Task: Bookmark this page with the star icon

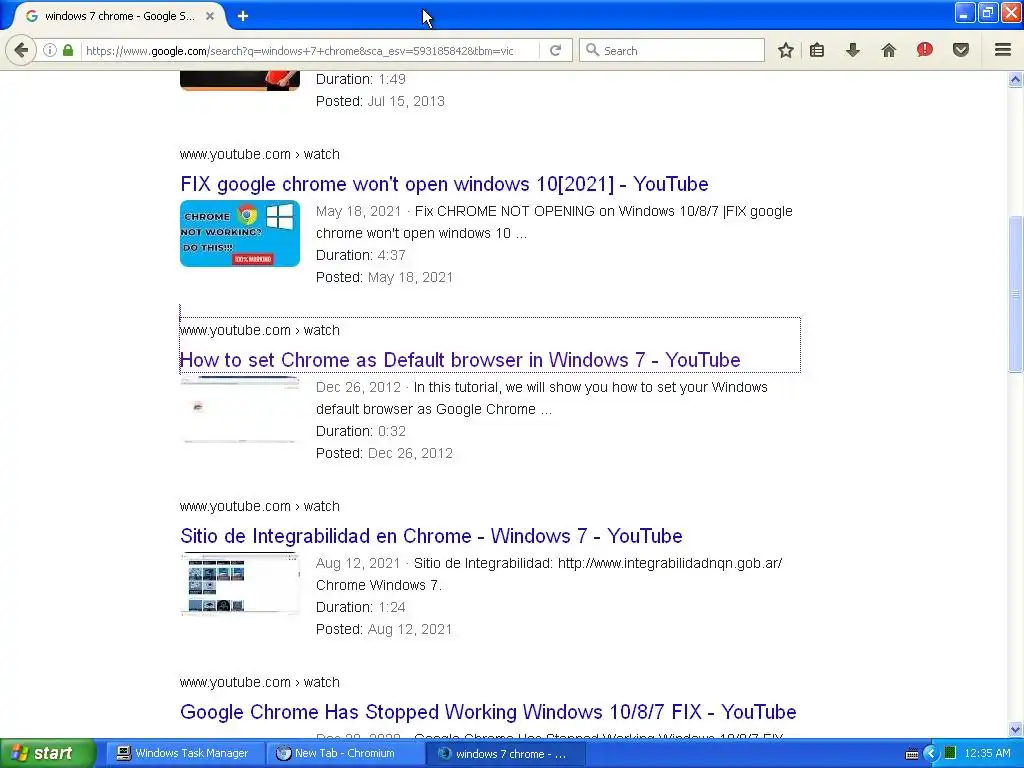Action: (786, 50)
